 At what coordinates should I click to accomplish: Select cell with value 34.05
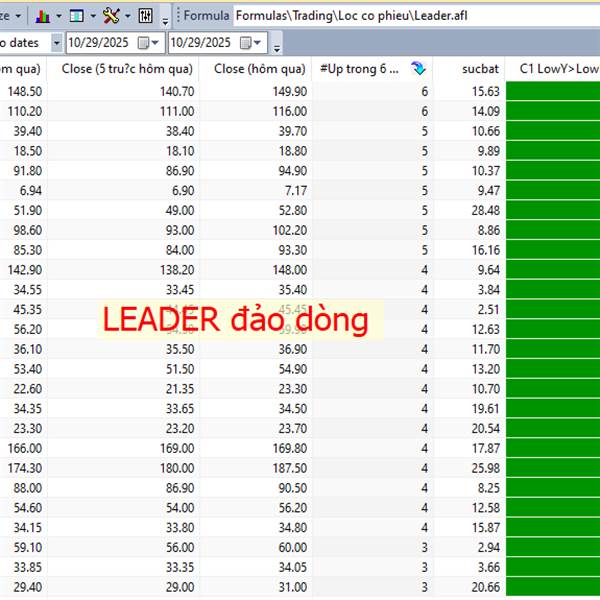[x=255, y=567]
